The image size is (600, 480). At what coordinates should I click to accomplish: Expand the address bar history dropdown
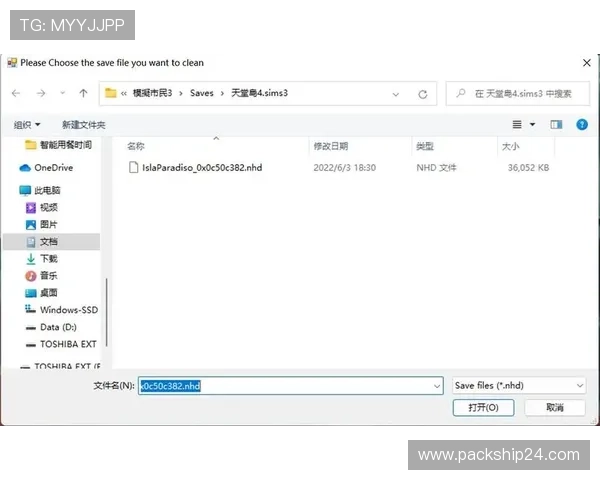[396, 94]
